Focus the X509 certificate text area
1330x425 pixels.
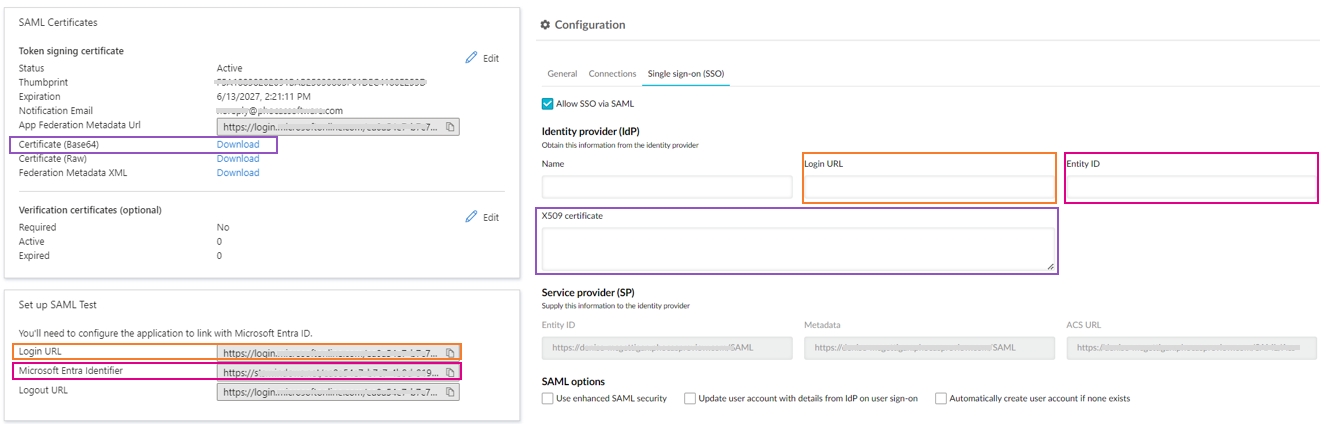[x=797, y=248]
